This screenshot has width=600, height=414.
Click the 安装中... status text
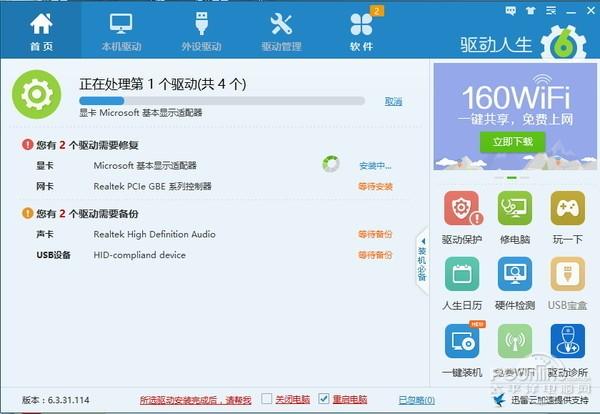375,166
